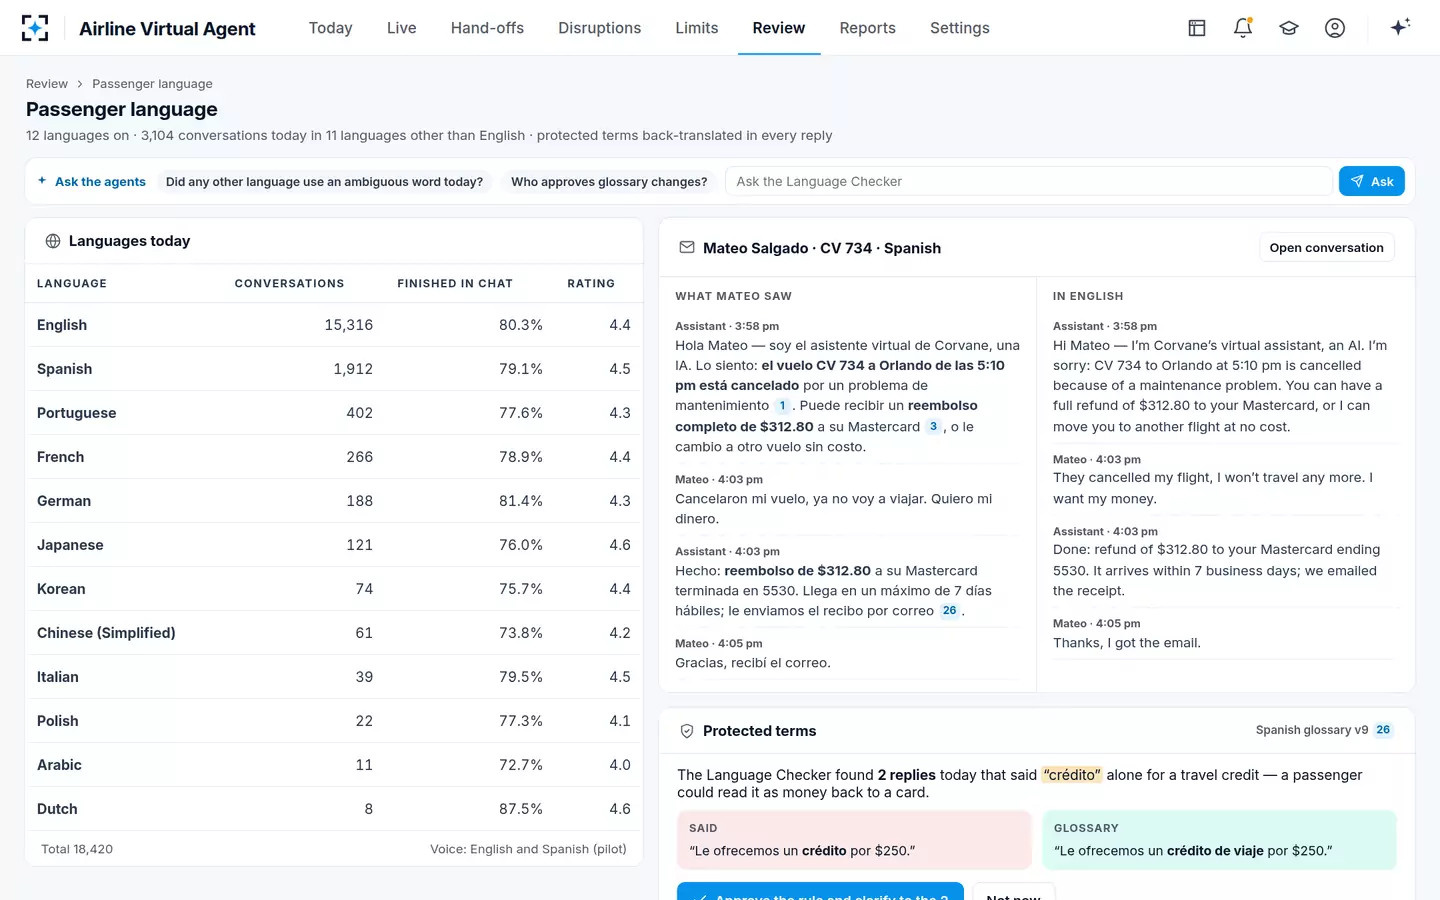Image resolution: width=1440 pixels, height=900 pixels.
Task: Open the Settings tab
Action: (x=959, y=28)
